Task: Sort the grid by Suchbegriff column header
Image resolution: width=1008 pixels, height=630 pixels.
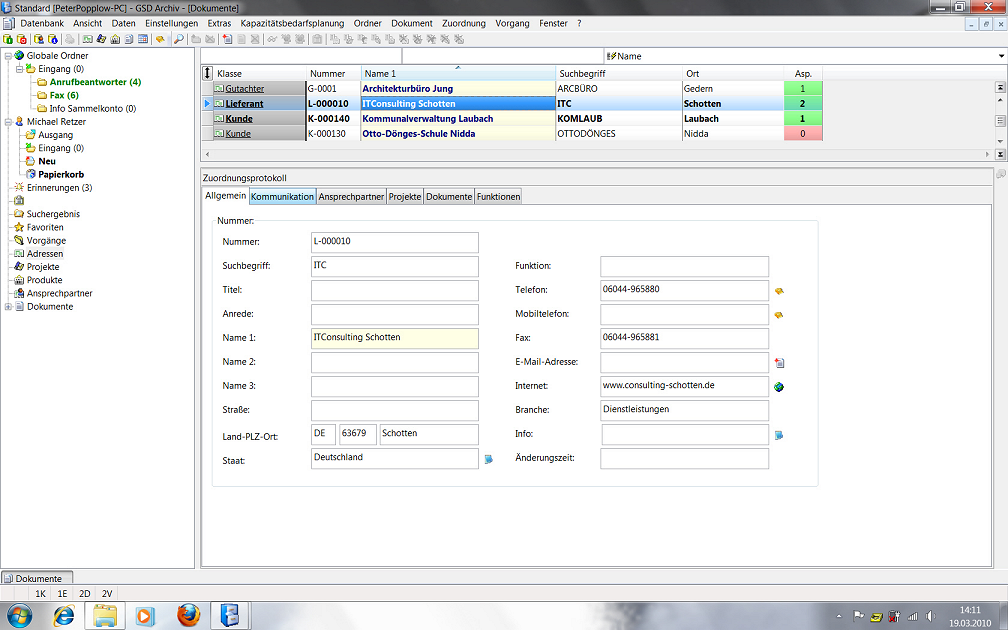Action: (618, 73)
